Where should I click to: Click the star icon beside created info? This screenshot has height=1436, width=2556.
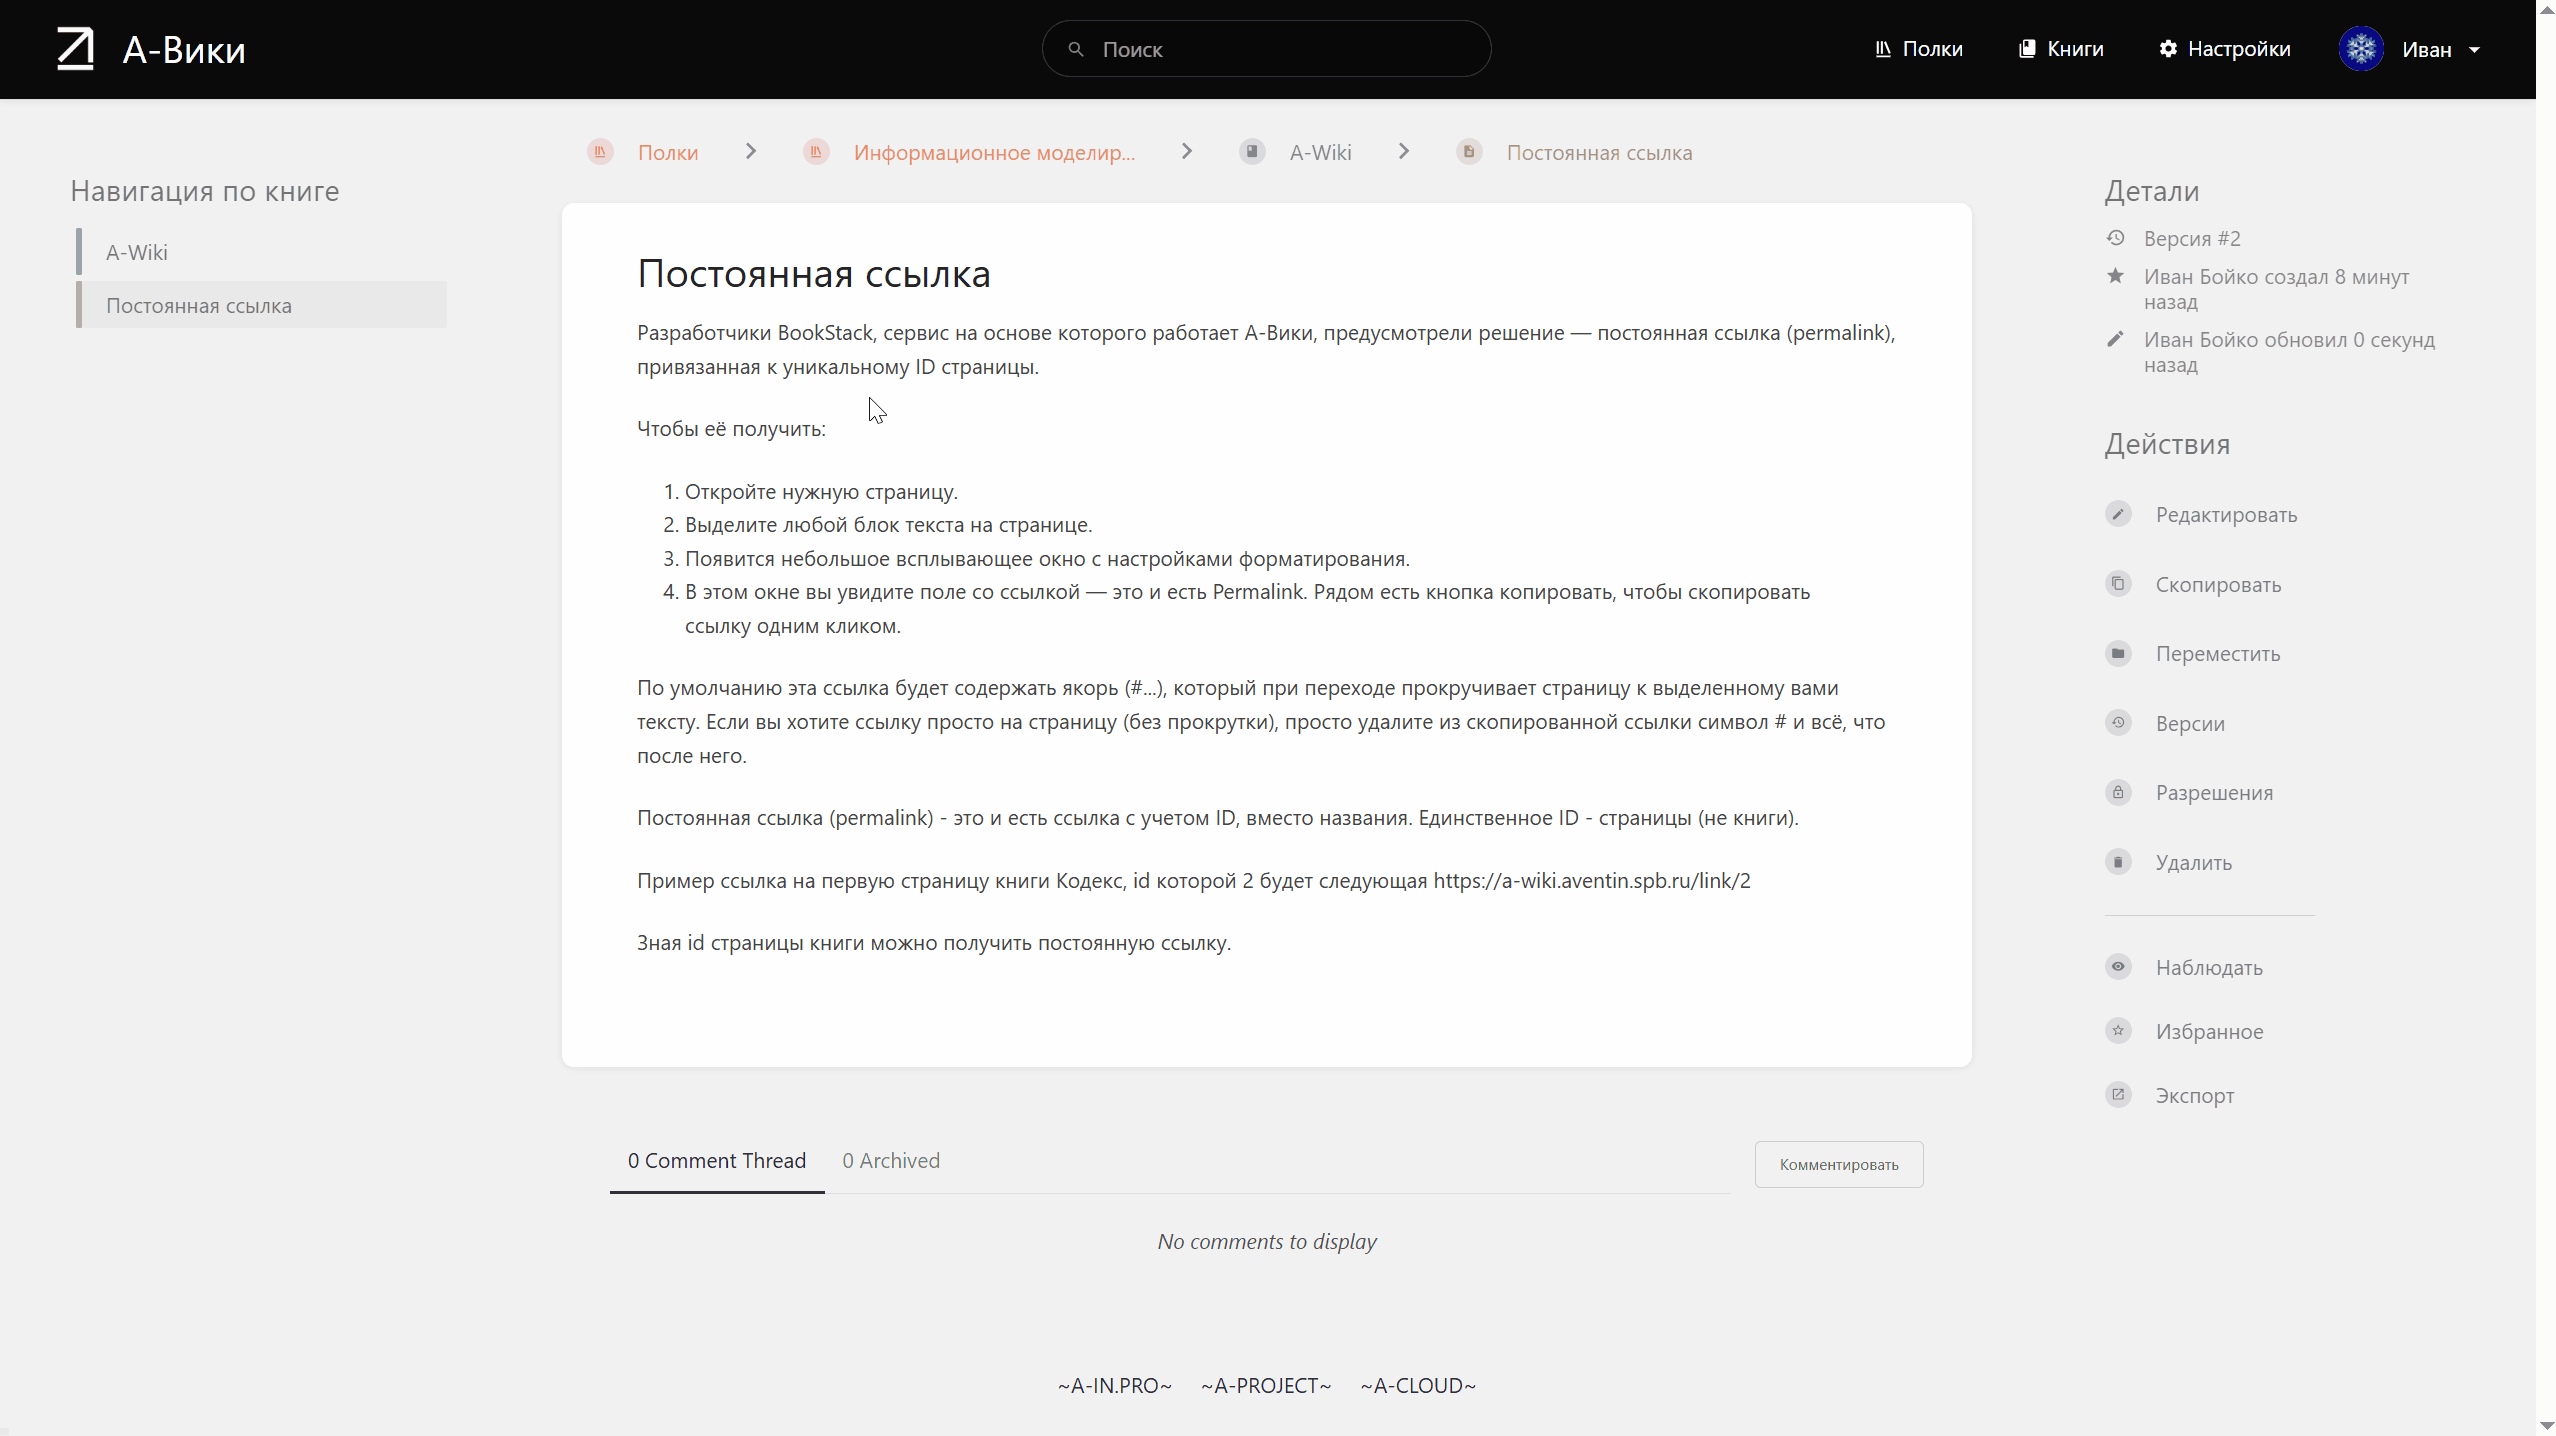point(2115,276)
